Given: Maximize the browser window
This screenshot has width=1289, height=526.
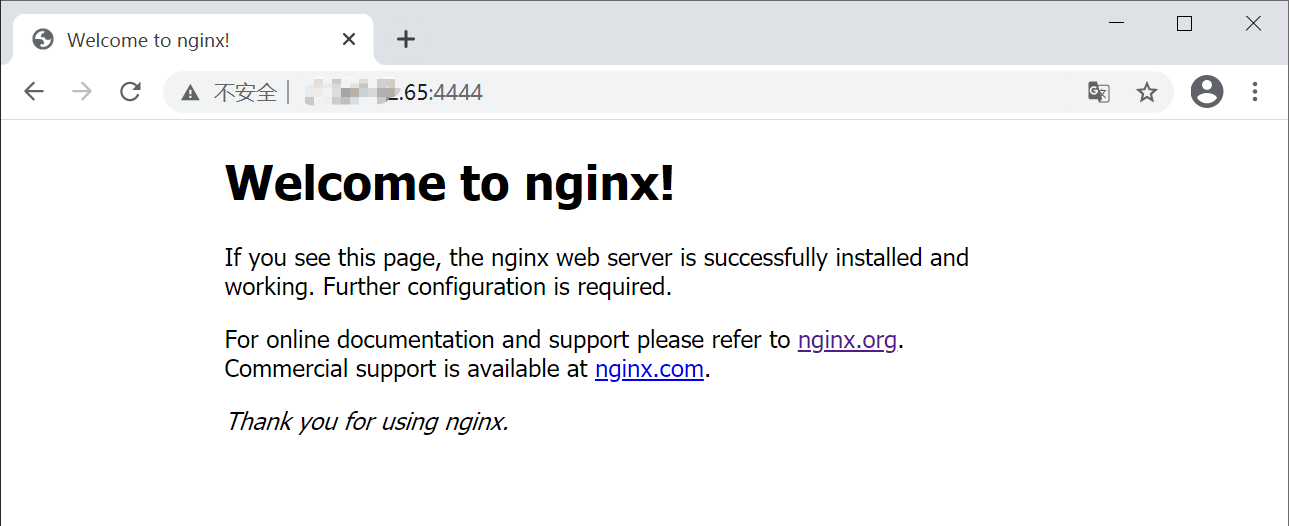Looking at the screenshot, I should pos(1185,23).
